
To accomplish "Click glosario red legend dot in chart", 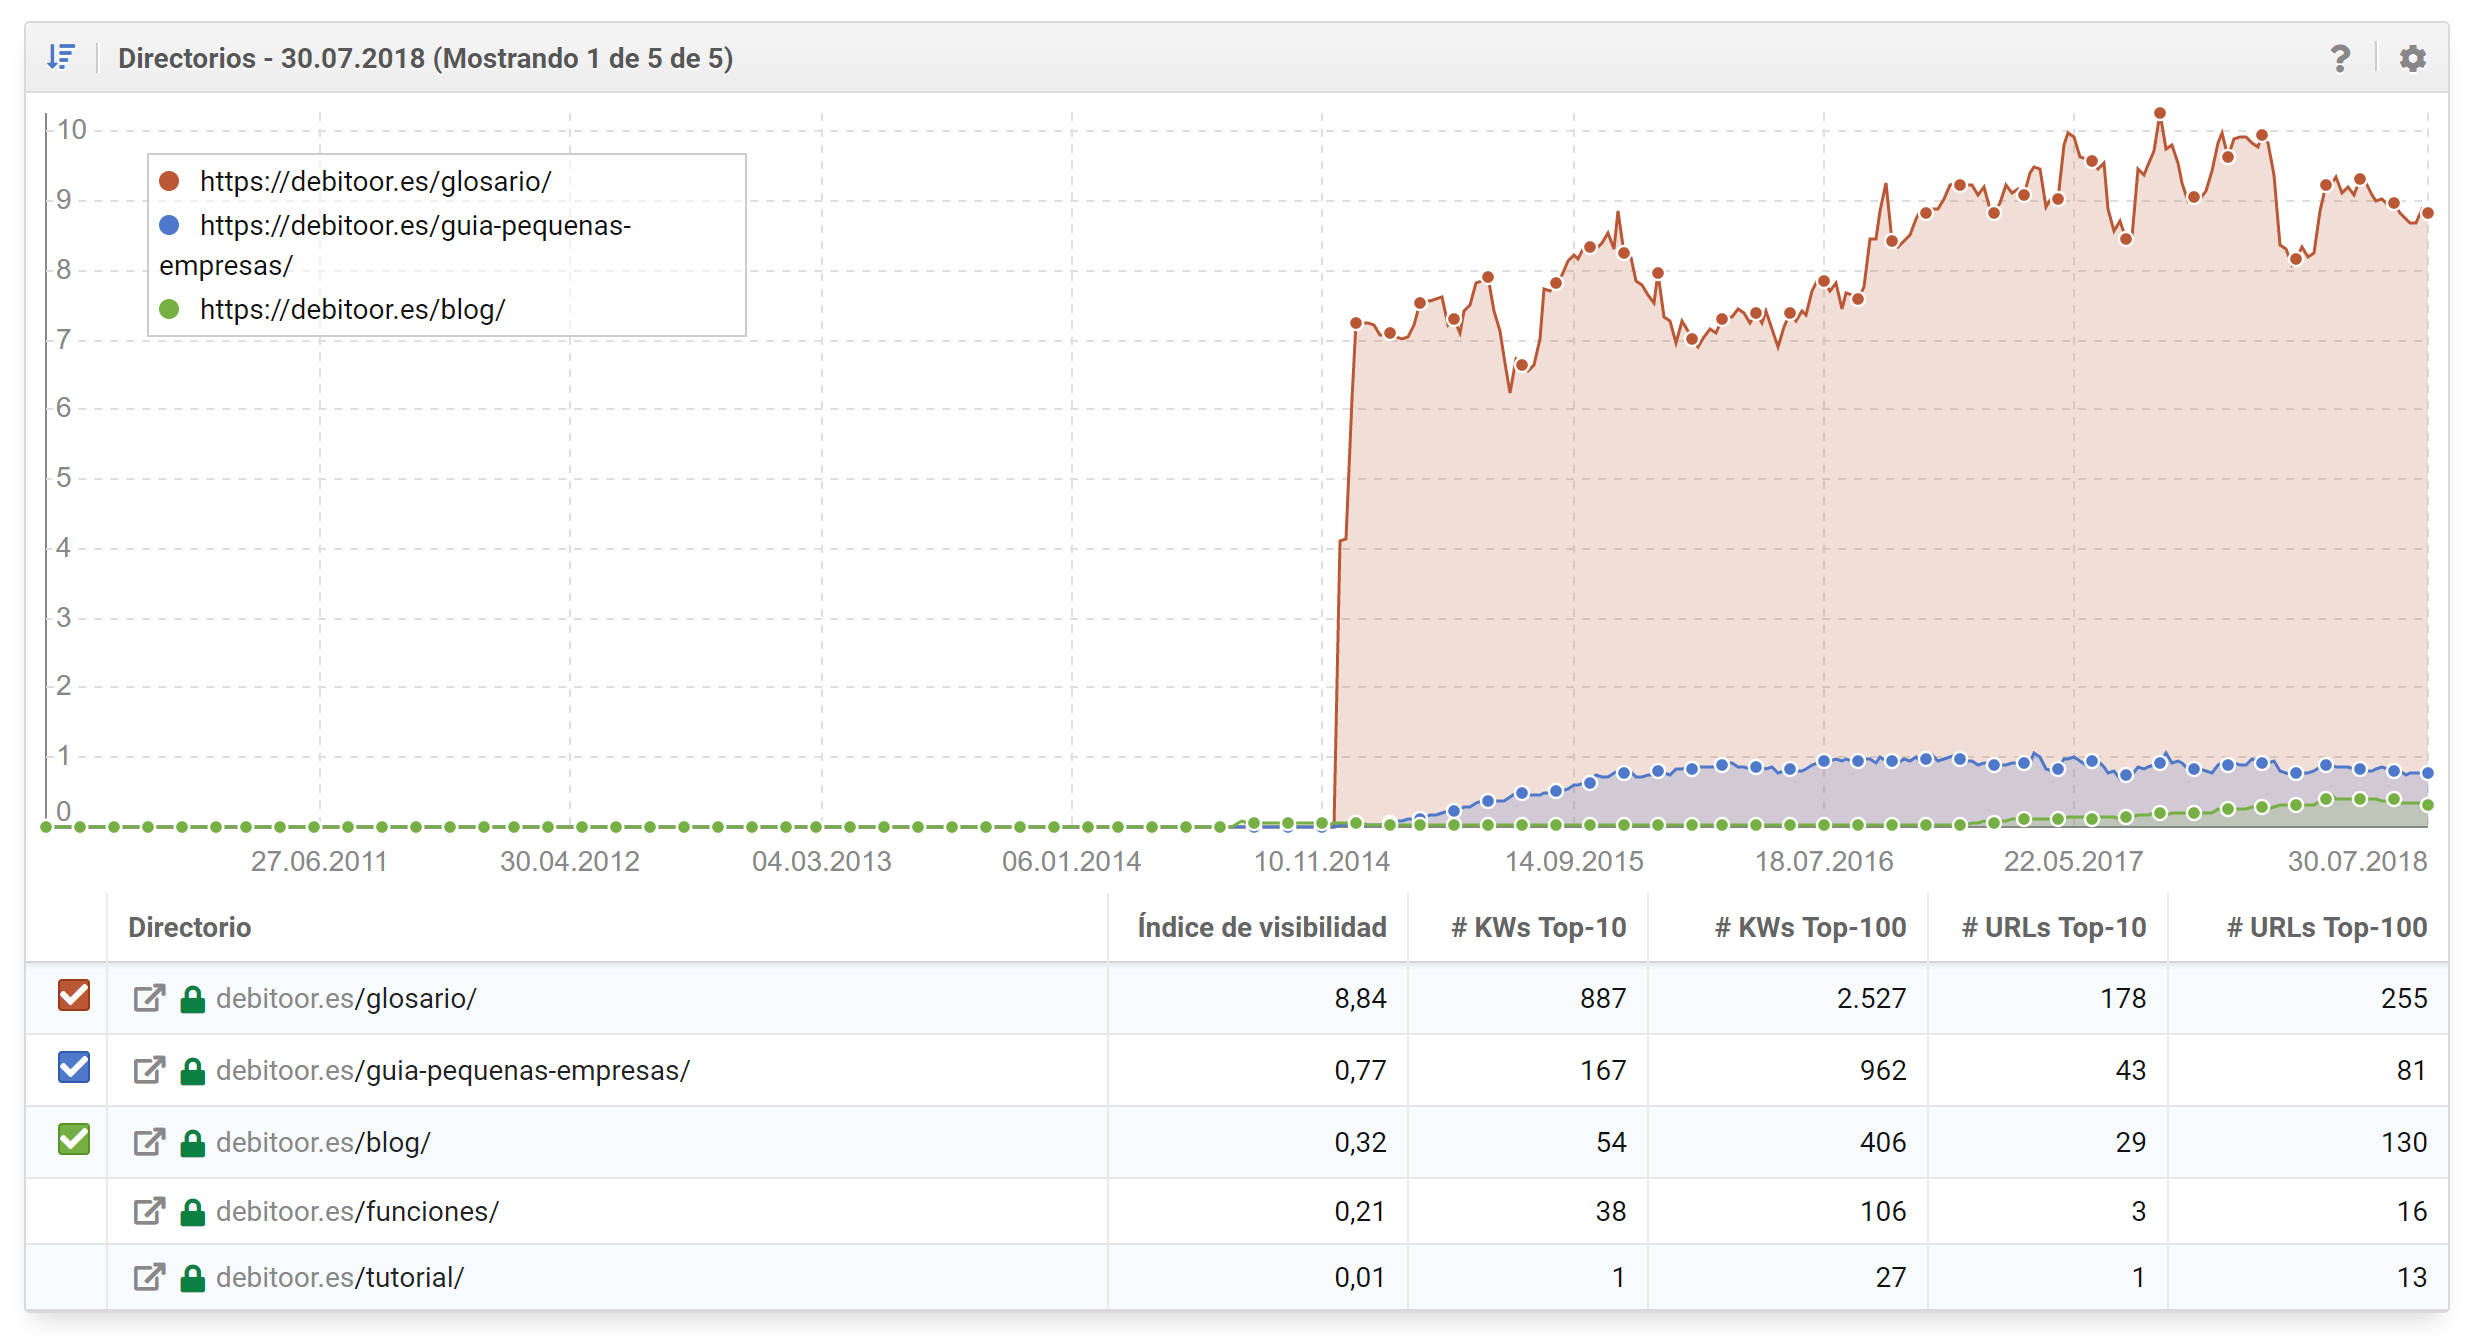I will tap(169, 181).
